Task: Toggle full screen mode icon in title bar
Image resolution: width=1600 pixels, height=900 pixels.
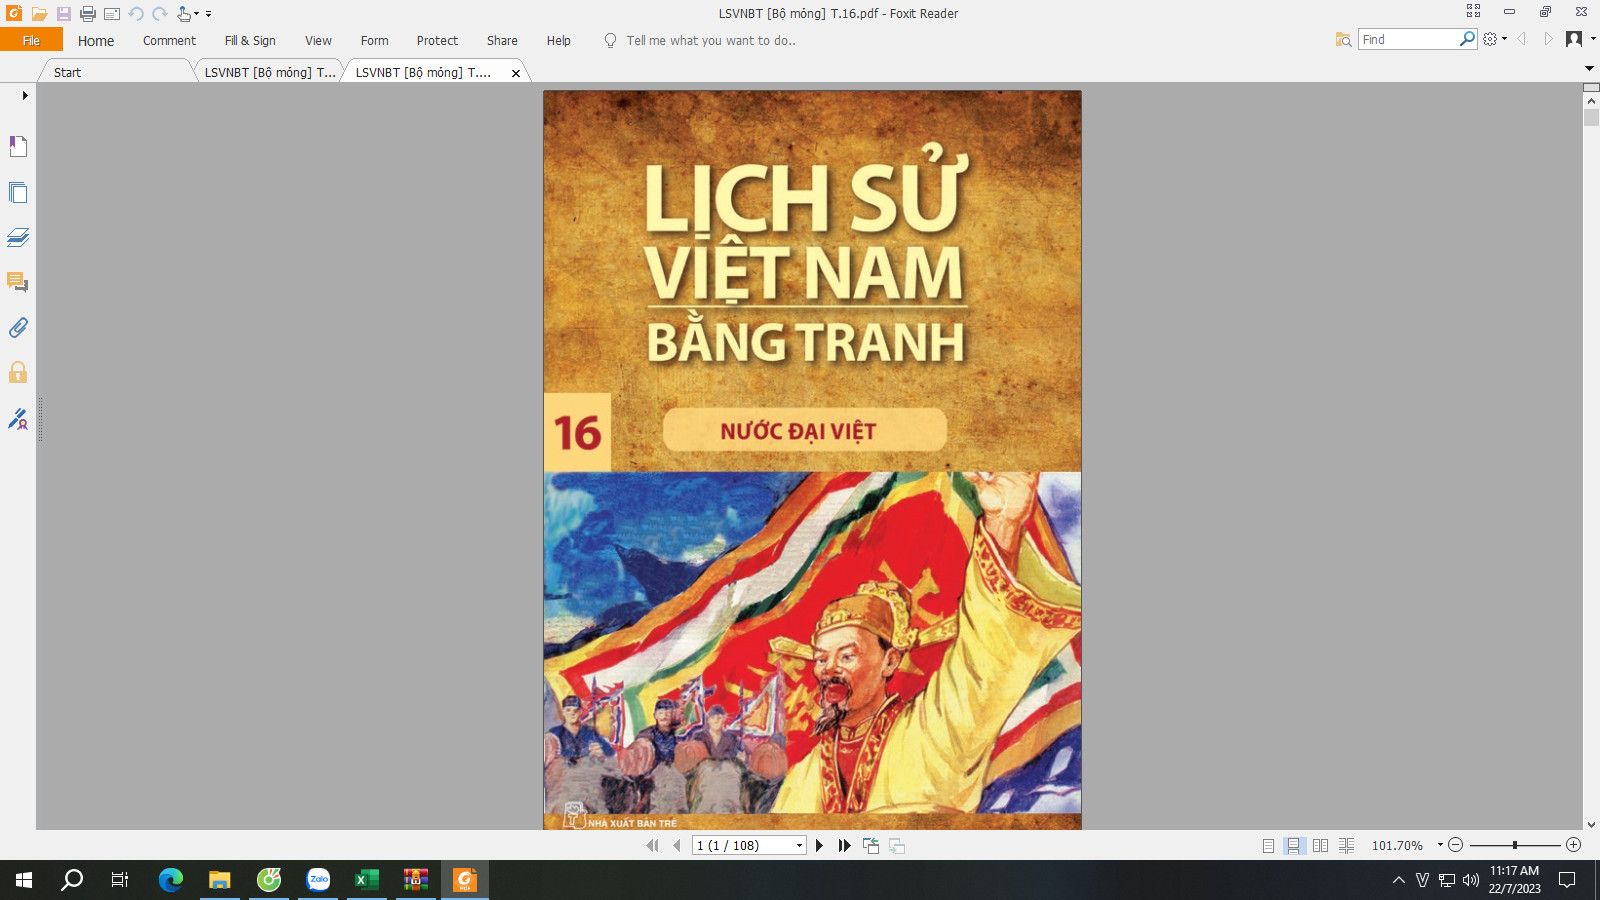Action: coord(1473,11)
